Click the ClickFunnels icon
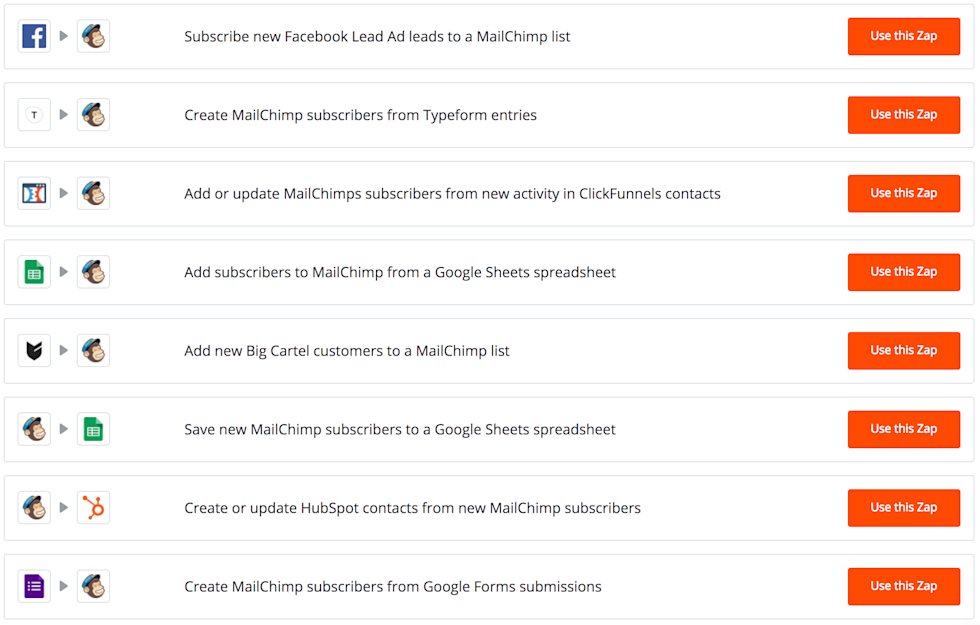Screen dimensions: 980x625 [34, 193]
